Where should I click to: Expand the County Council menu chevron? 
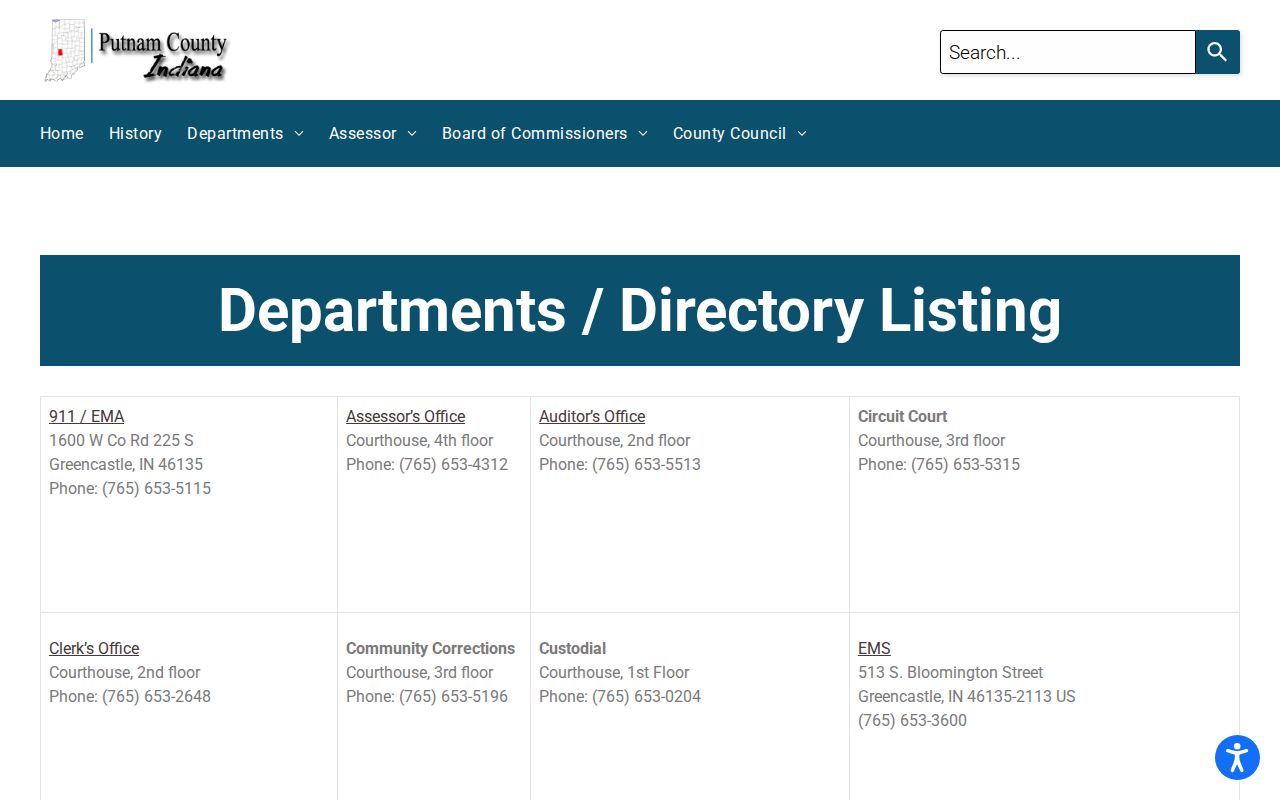click(x=802, y=134)
